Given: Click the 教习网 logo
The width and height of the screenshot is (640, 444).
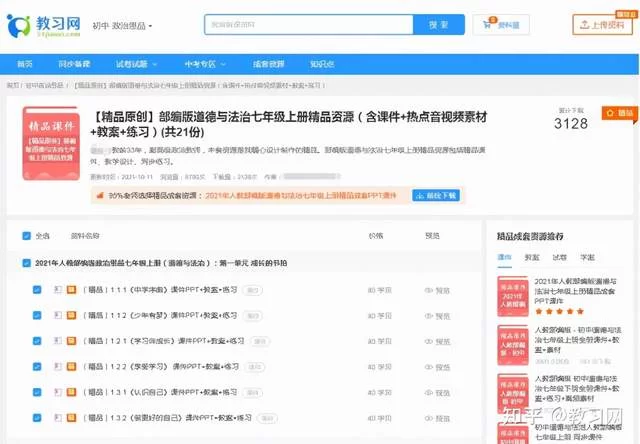Looking at the screenshot, I should click(x=43, y=25).
